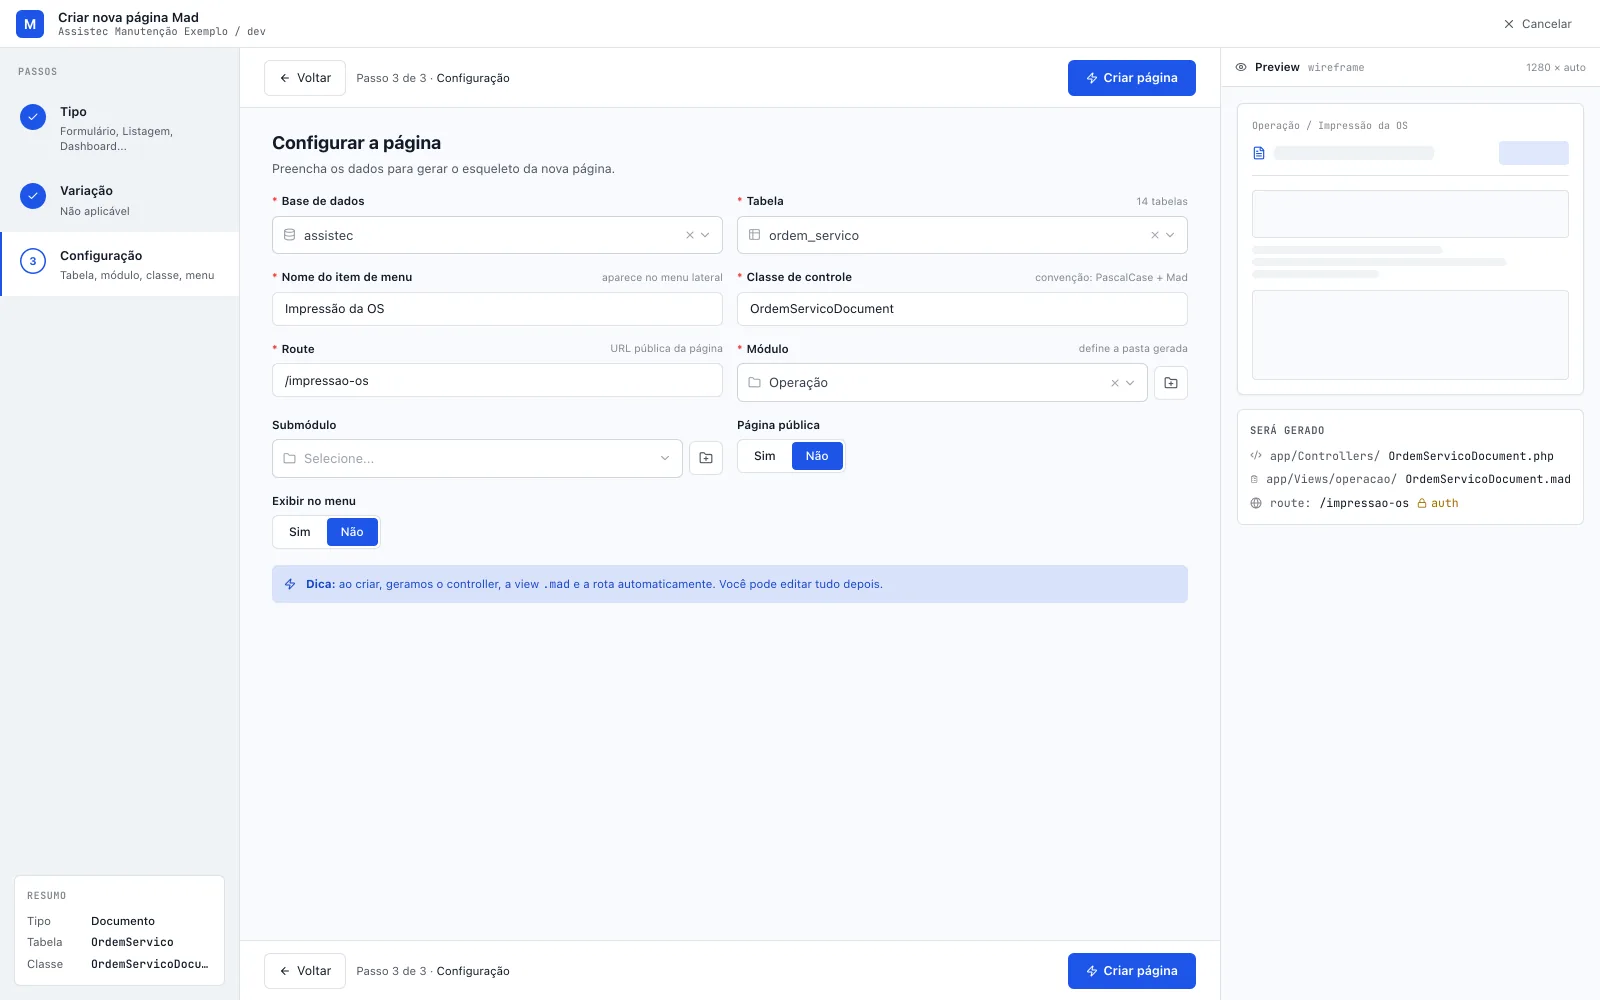
Task: Click the document icon in preview wireframe
Action: point(1259,153)
